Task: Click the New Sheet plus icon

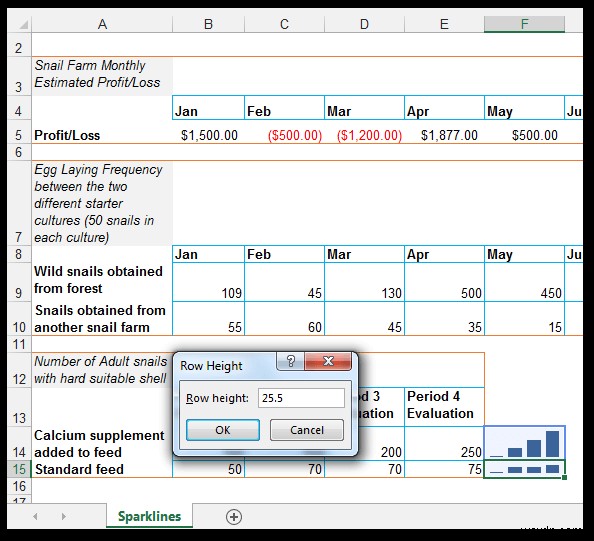Action: [234, 517]
